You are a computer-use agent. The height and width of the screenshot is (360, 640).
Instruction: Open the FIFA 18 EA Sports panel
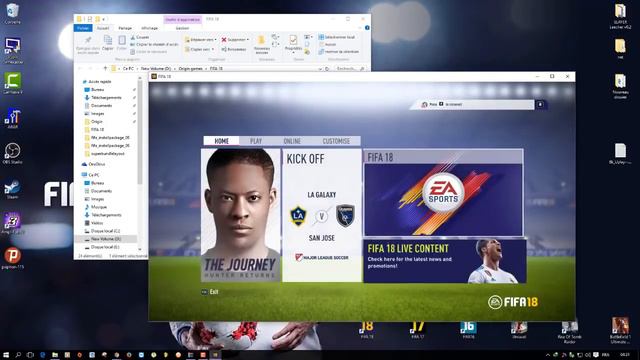[443, 193]
